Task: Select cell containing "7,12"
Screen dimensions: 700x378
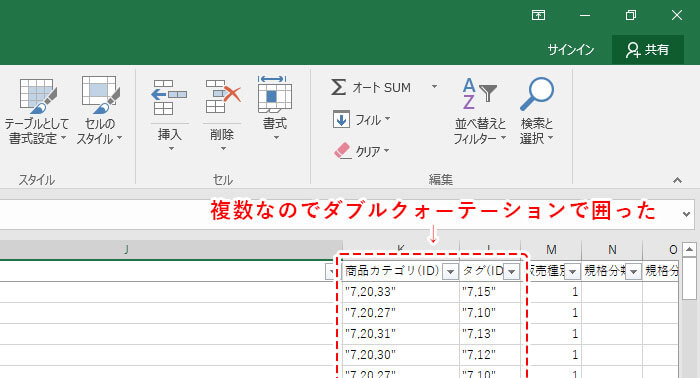Action: coord(490,355)
